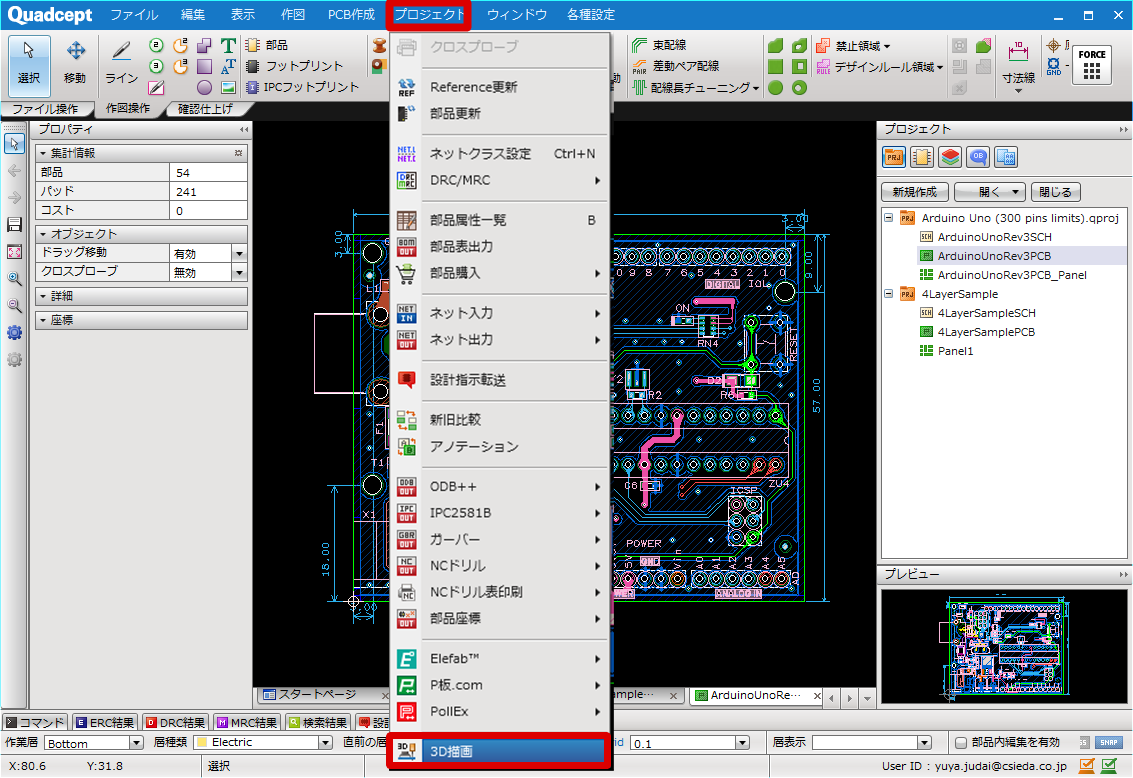The width and height of the screenshot is (1133, 778).
Task: Click the FORCE grid button
Action: coord(1092,66)
